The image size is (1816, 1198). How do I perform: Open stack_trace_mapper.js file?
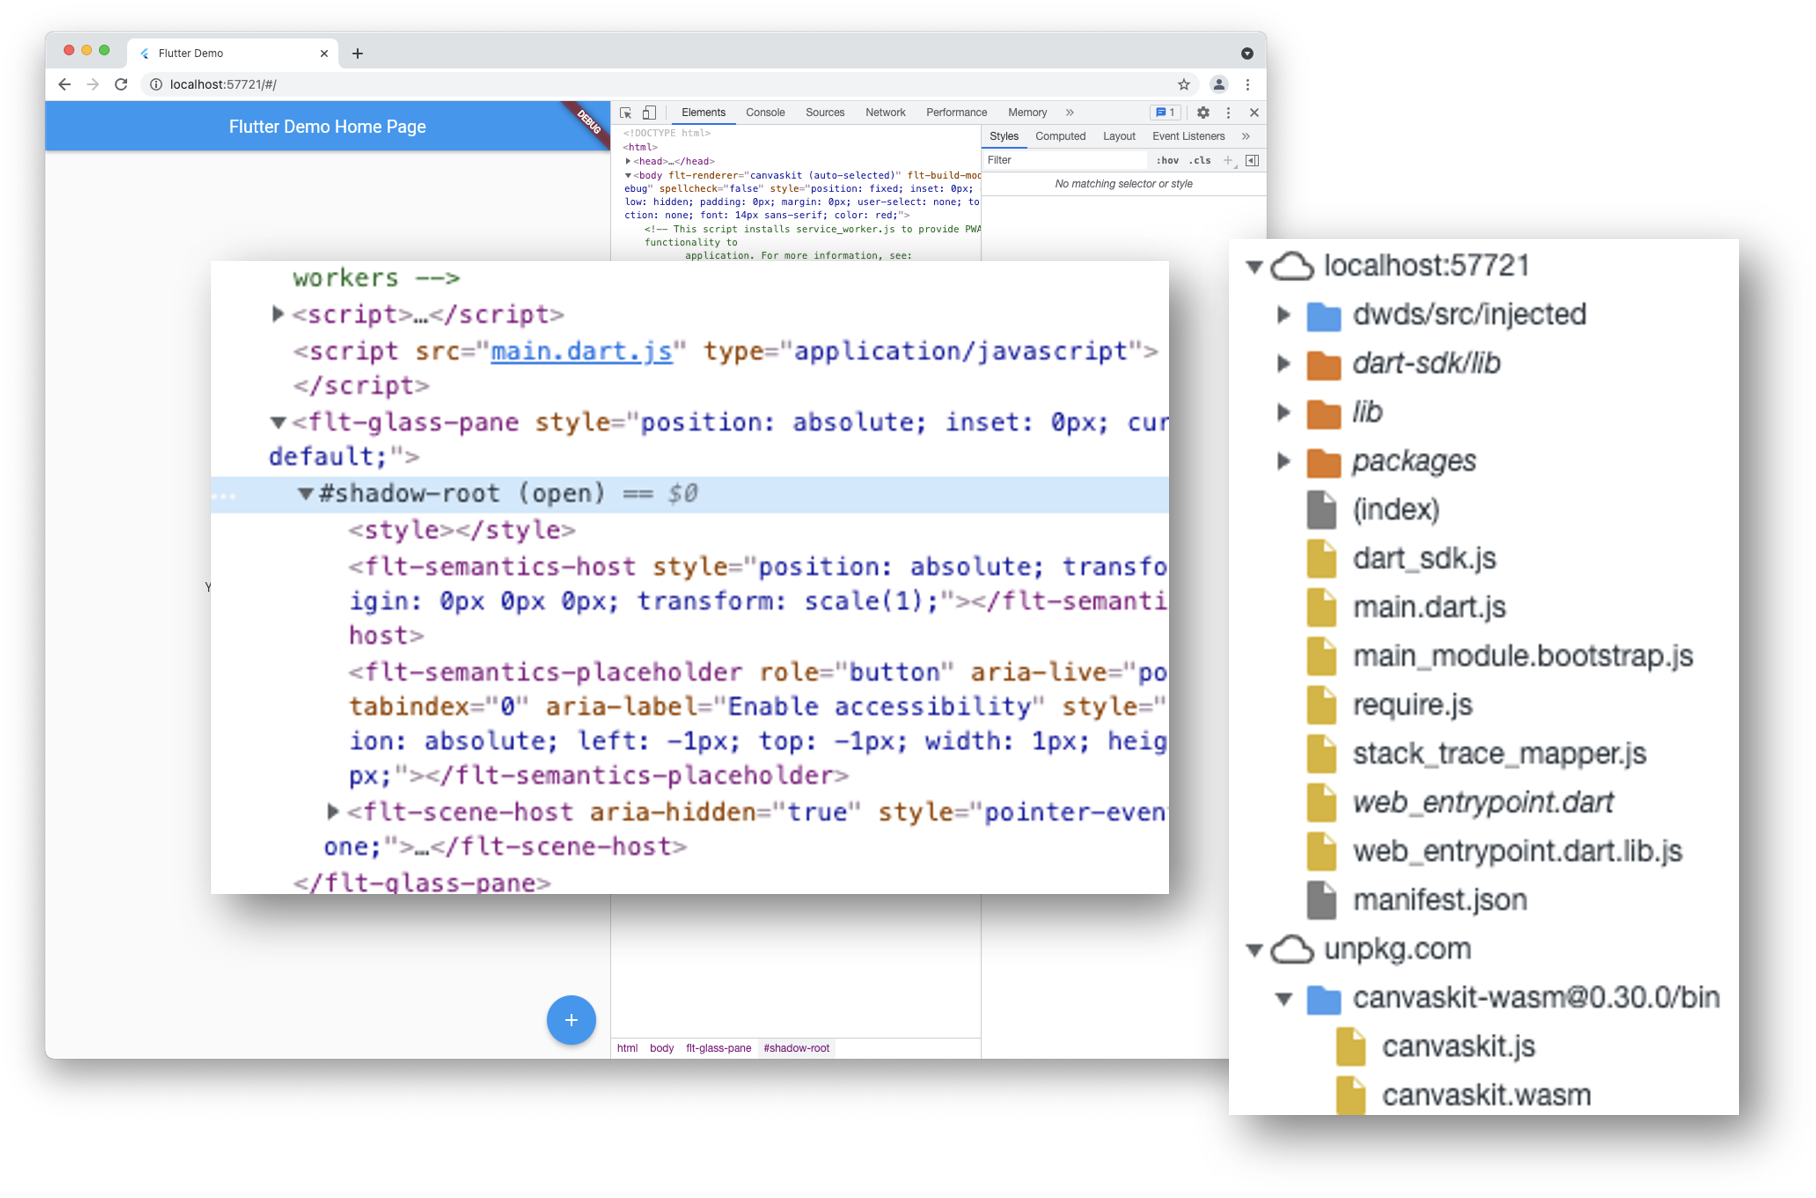coord(1498,755)
